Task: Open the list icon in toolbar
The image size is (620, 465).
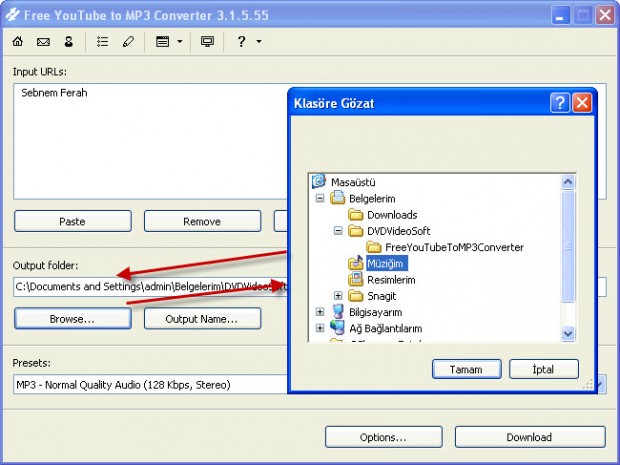Action: click(102, 42)
